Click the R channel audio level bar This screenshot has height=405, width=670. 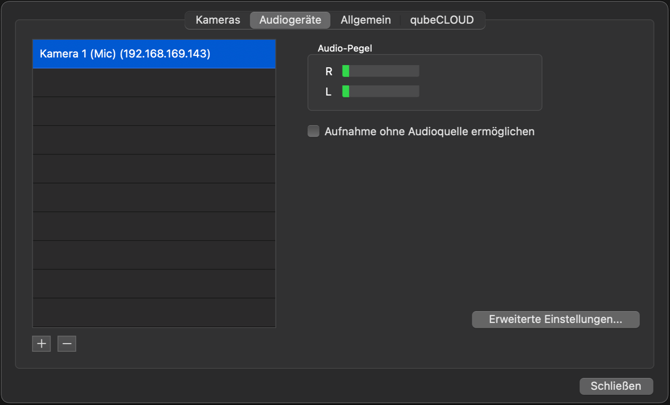point(380,71)
